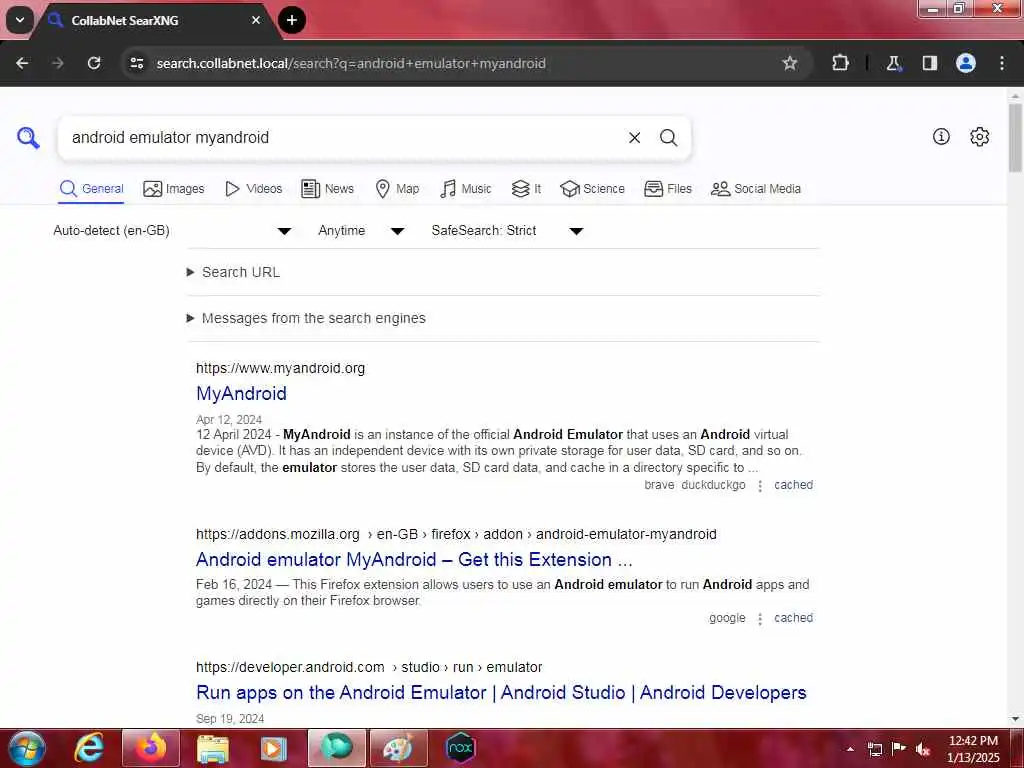Open the https://www.myandroid.org URL

[280, 368]
